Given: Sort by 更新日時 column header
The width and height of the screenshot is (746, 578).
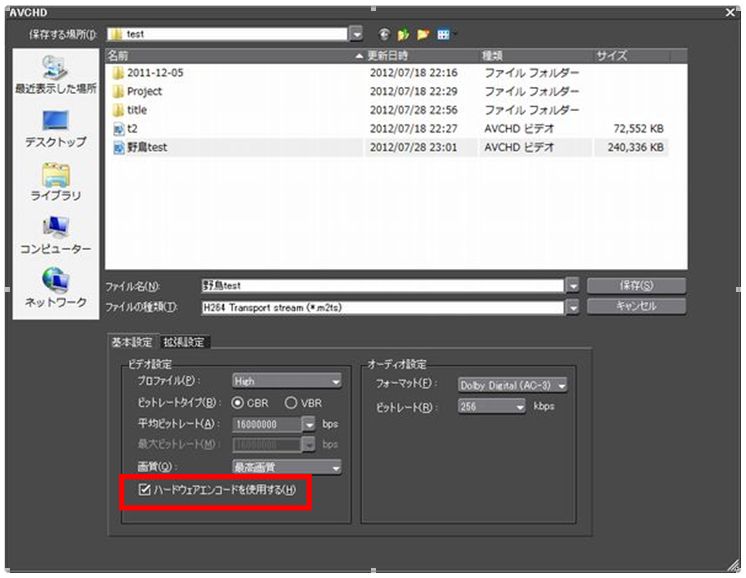Looking at the screenshot, I should (422, 56).
